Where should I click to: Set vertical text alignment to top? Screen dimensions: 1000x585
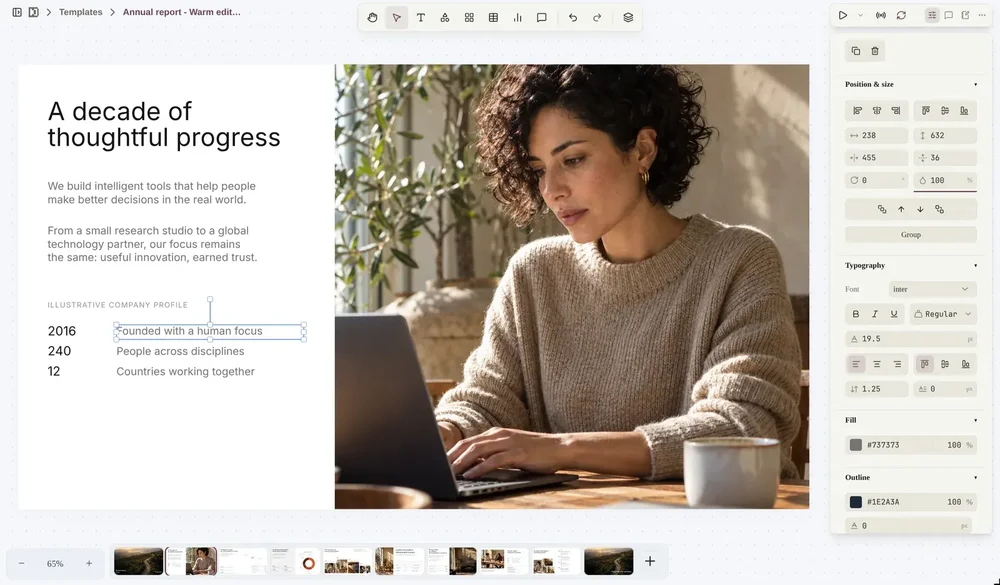click(925, 364)
